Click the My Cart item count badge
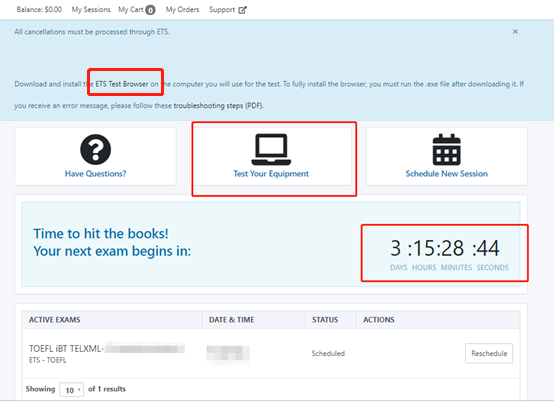This screenshot has height=404, width=554. point(151,10)
